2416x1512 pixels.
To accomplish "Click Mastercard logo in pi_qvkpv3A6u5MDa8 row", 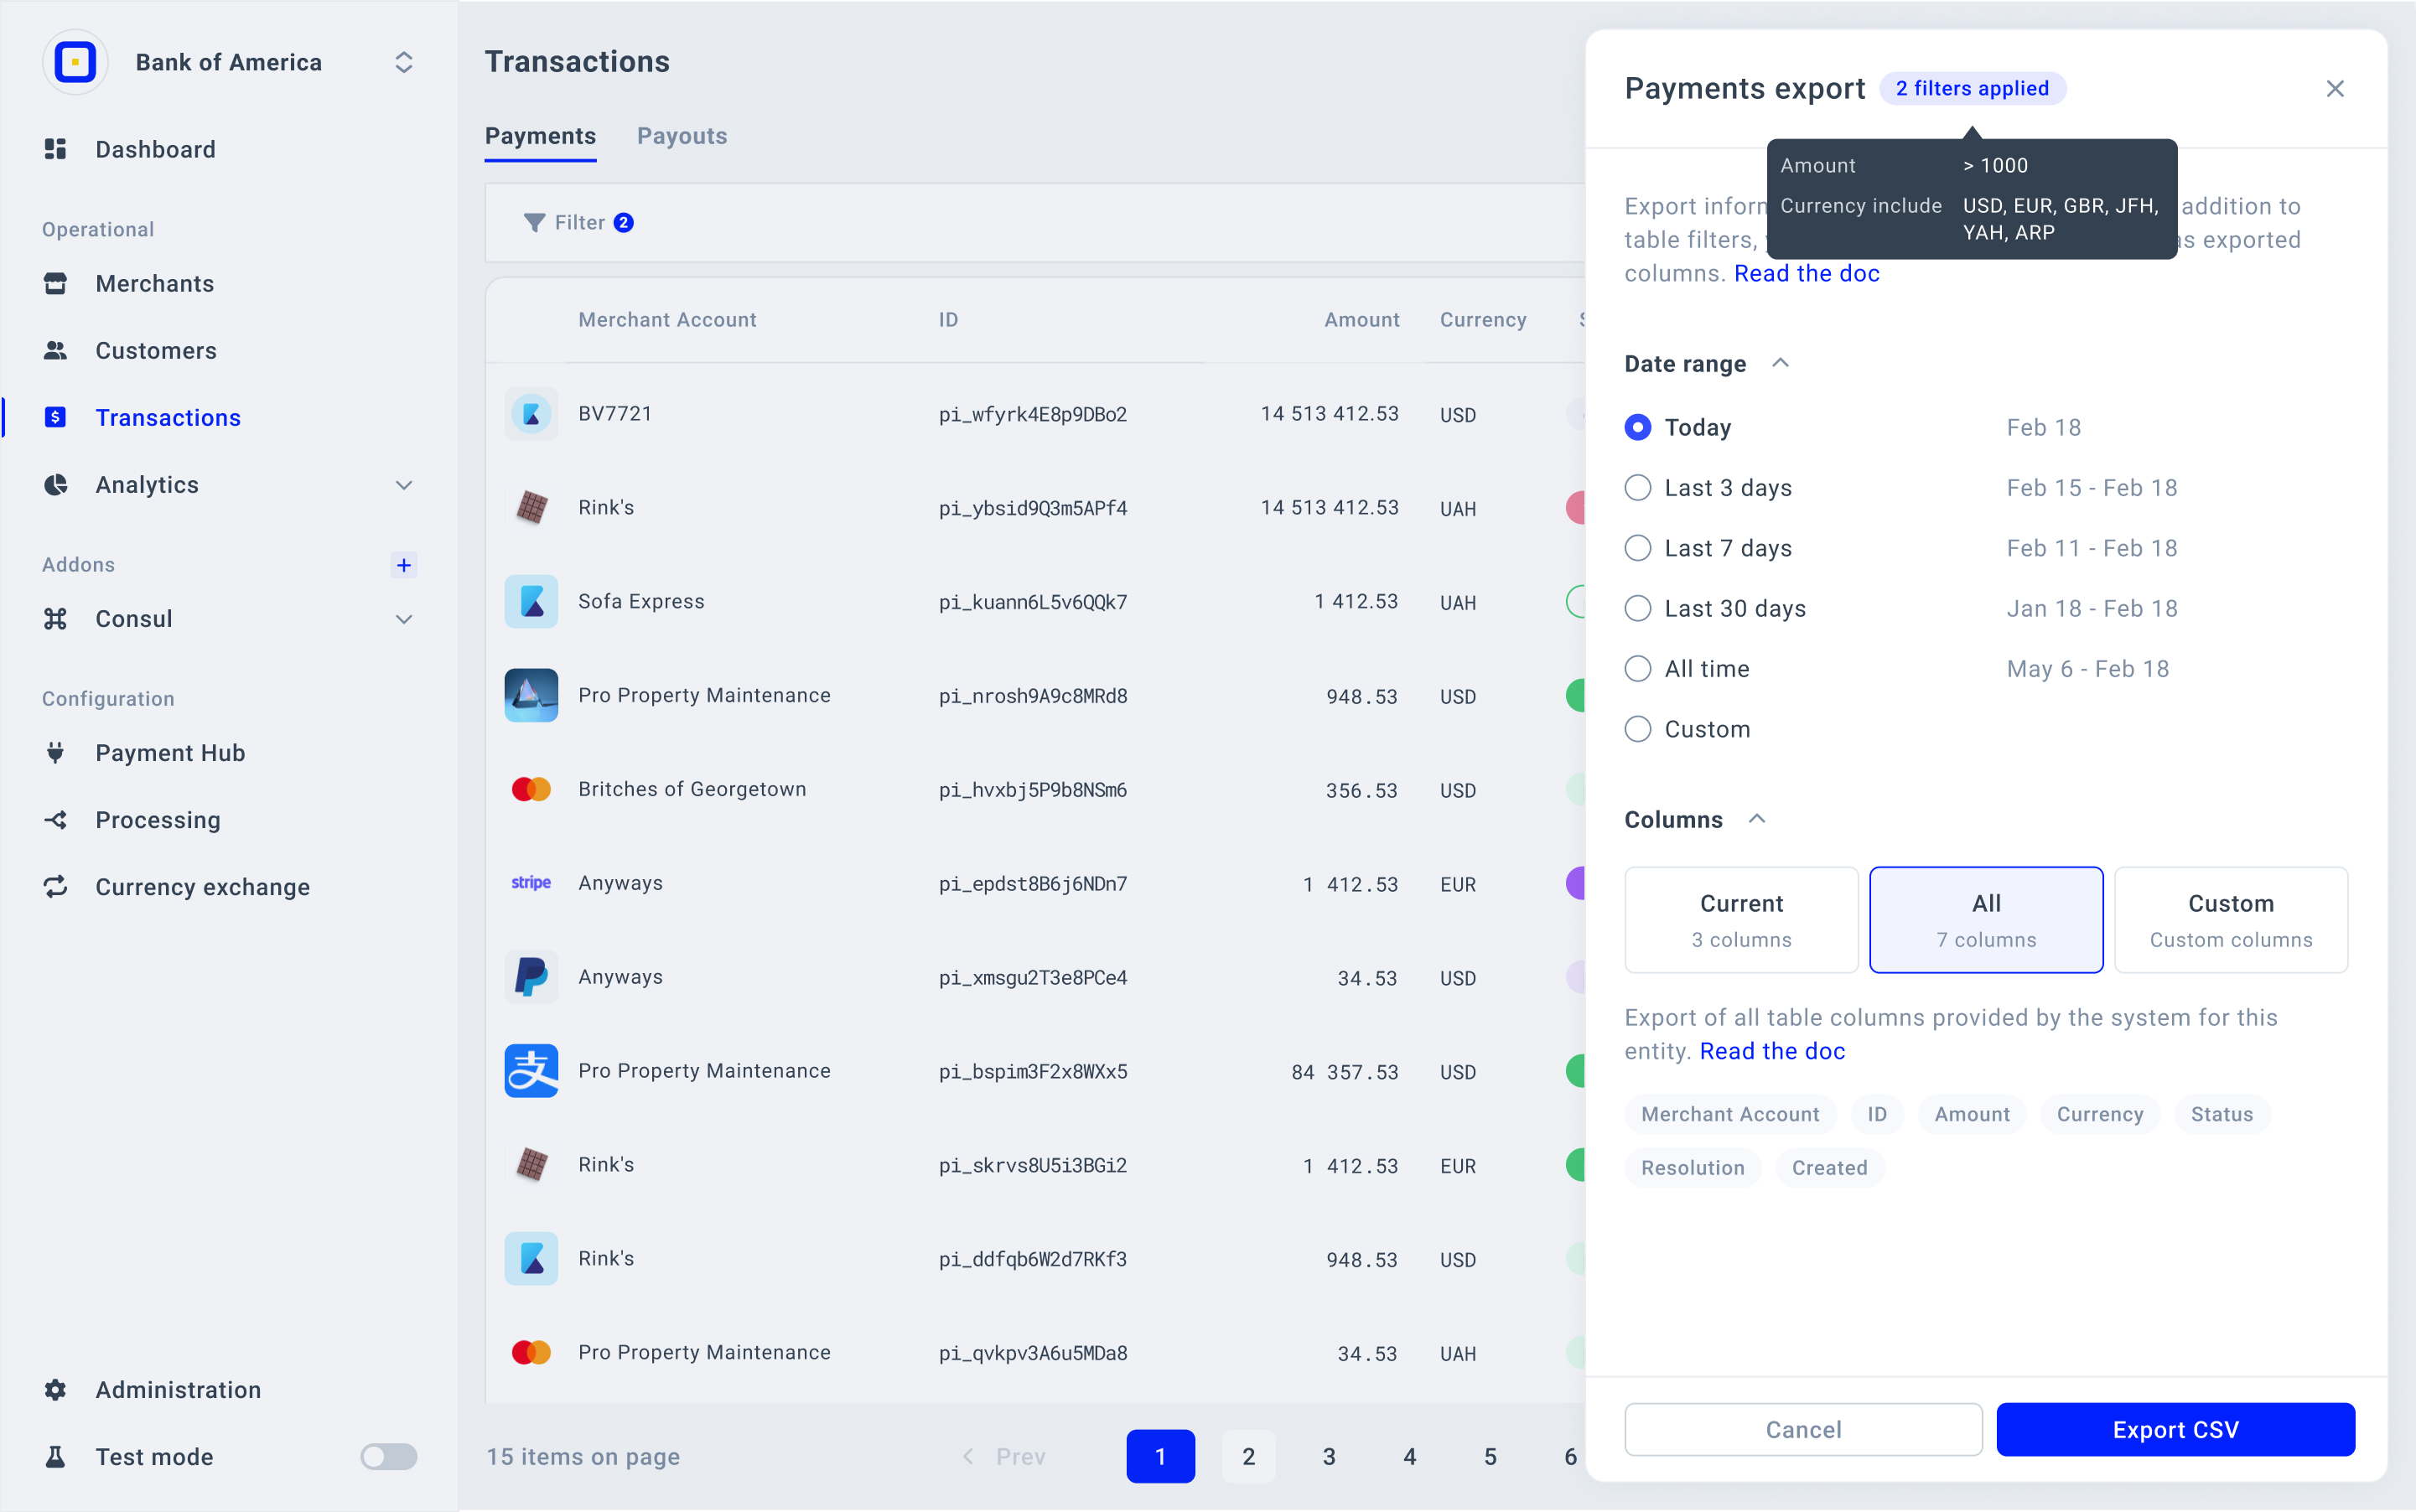I will (531, 1353).
